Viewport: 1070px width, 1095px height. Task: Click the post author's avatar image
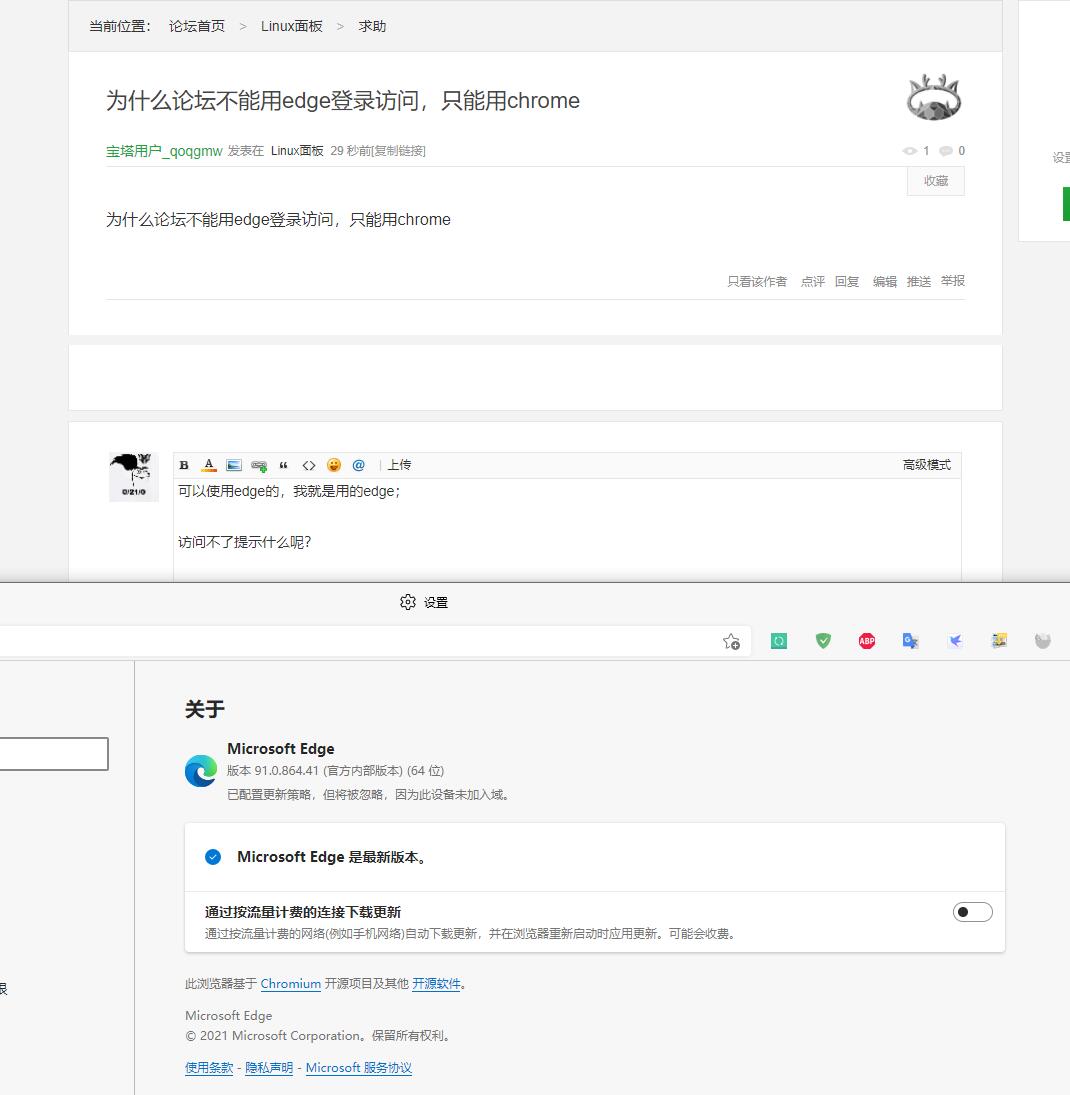pyautogui.click(x=935, y=97)
